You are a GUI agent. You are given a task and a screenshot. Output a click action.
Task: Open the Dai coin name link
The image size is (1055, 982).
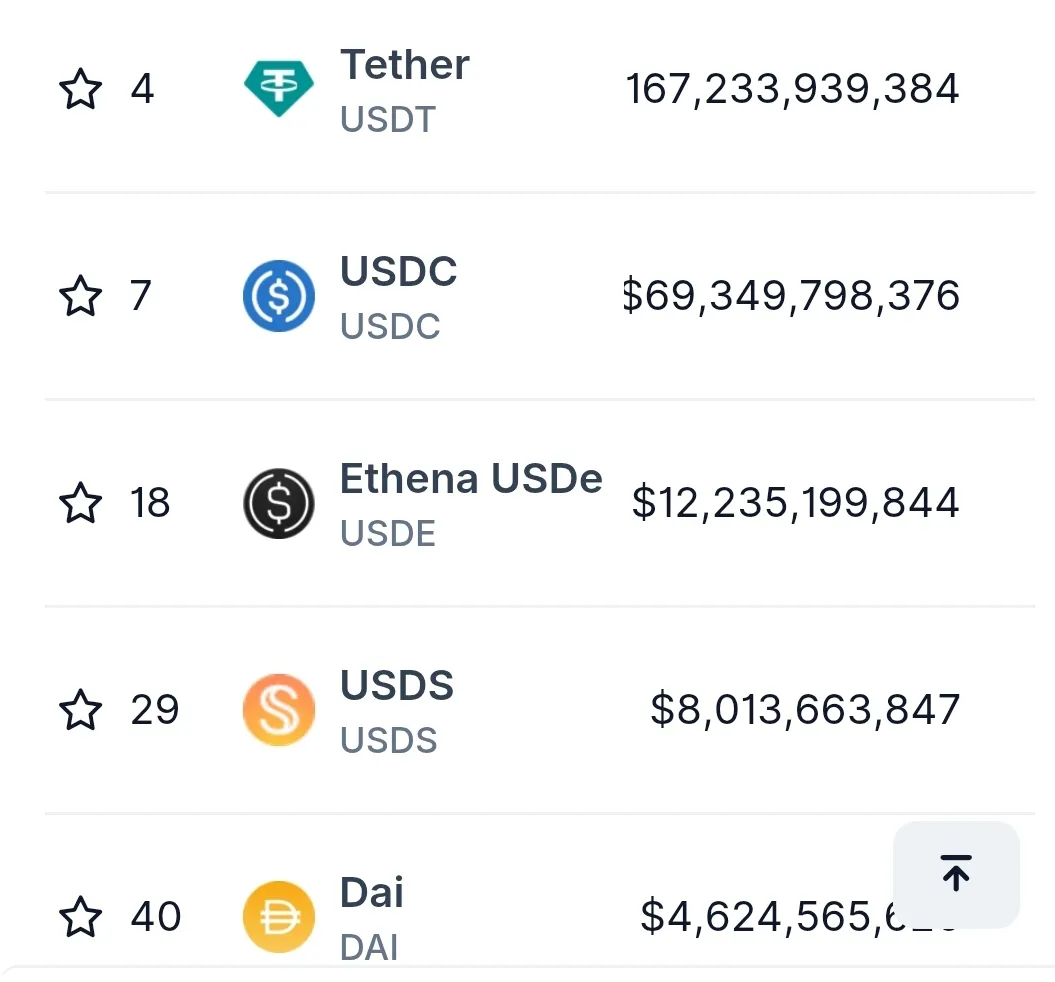pyautogui.click(x=372, y=893)
